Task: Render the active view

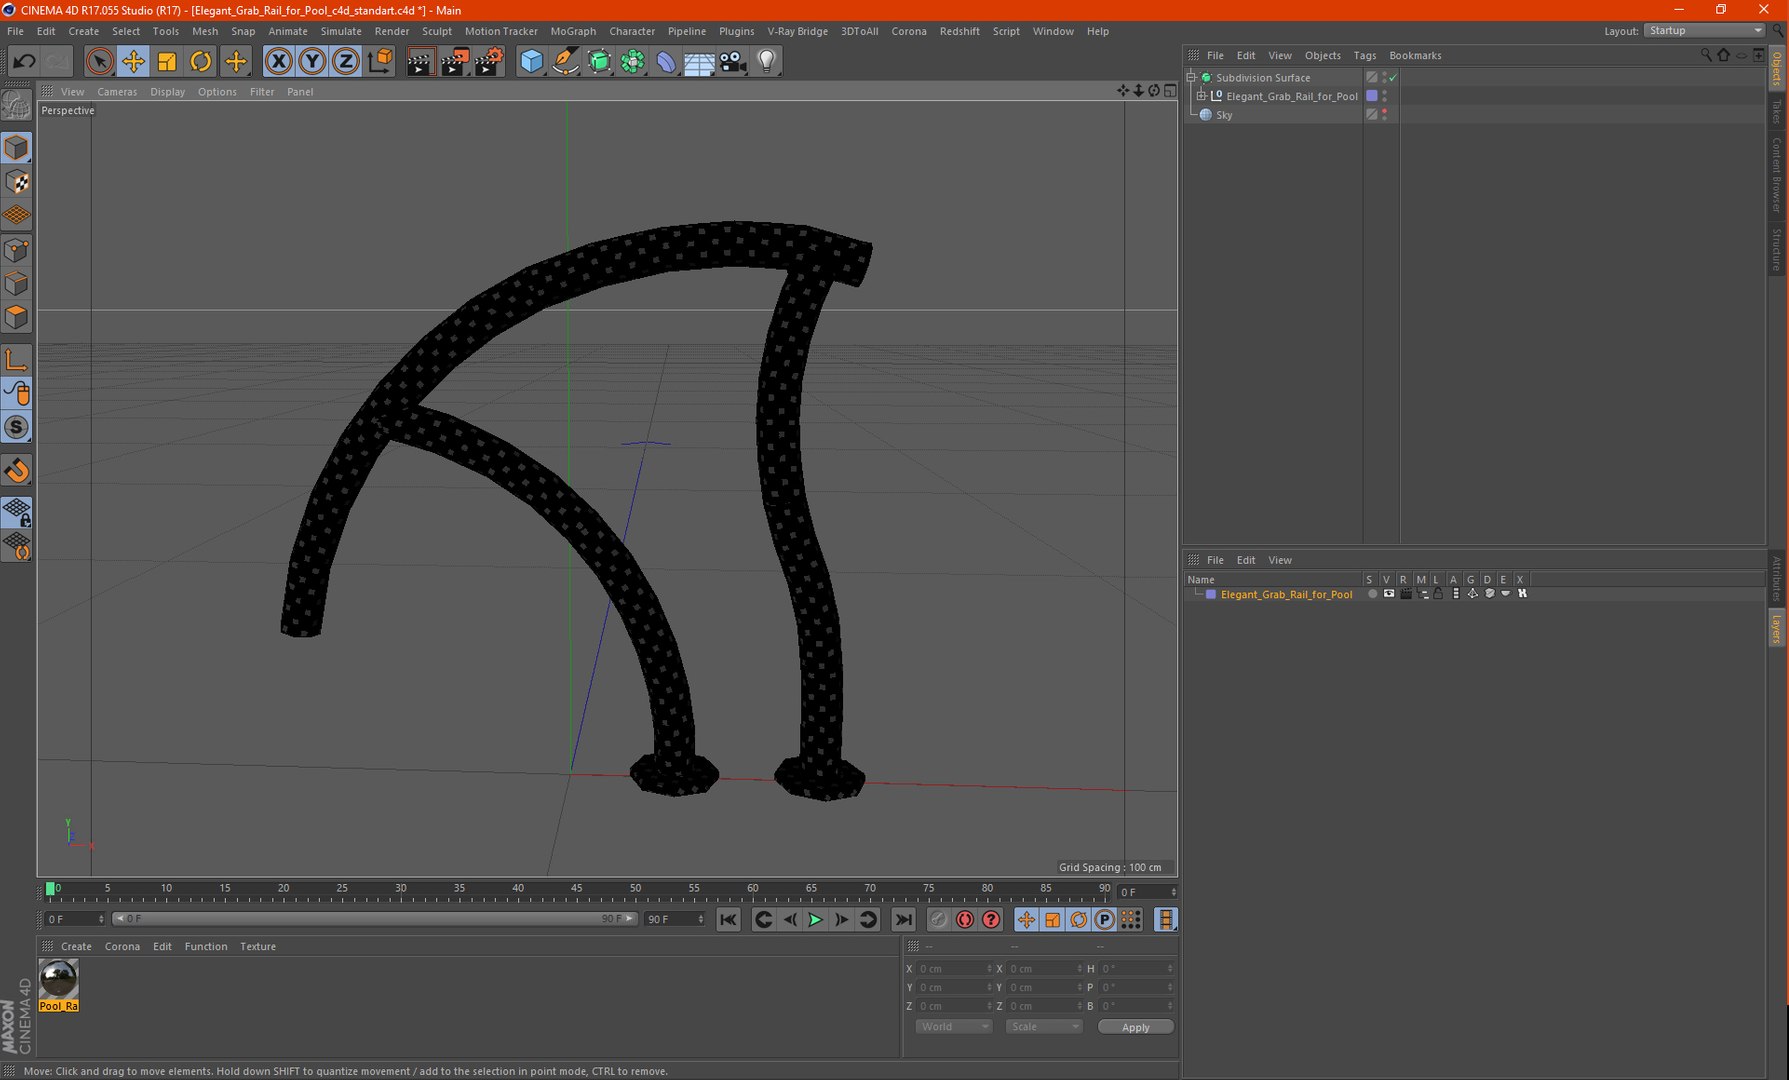Action: point(420,62)
